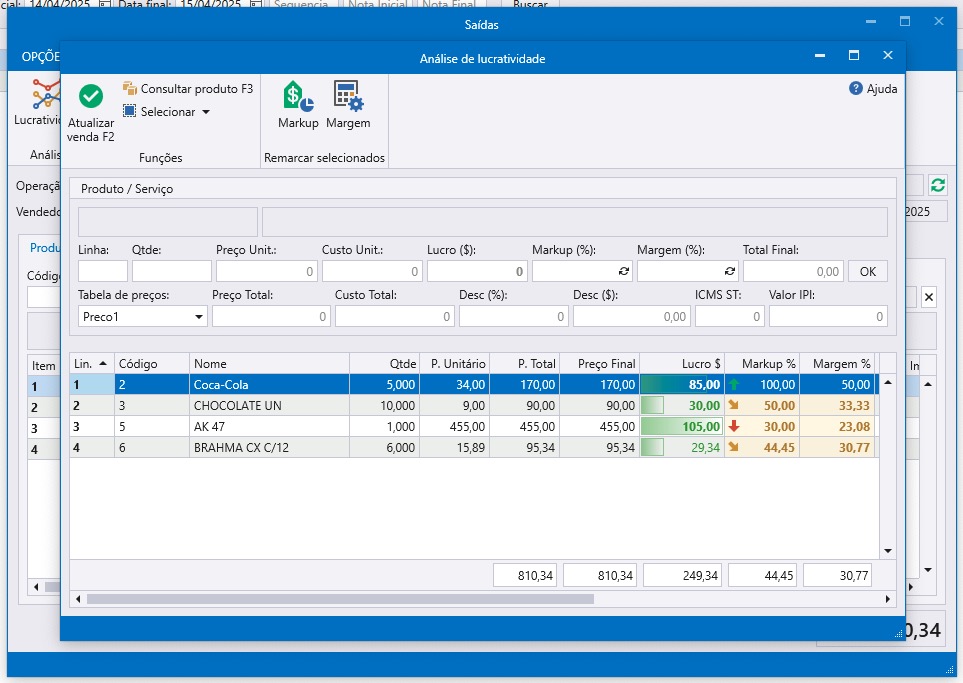Click the Coca-Cola green up-arrow markup indicator

click(x=733, y=384)
